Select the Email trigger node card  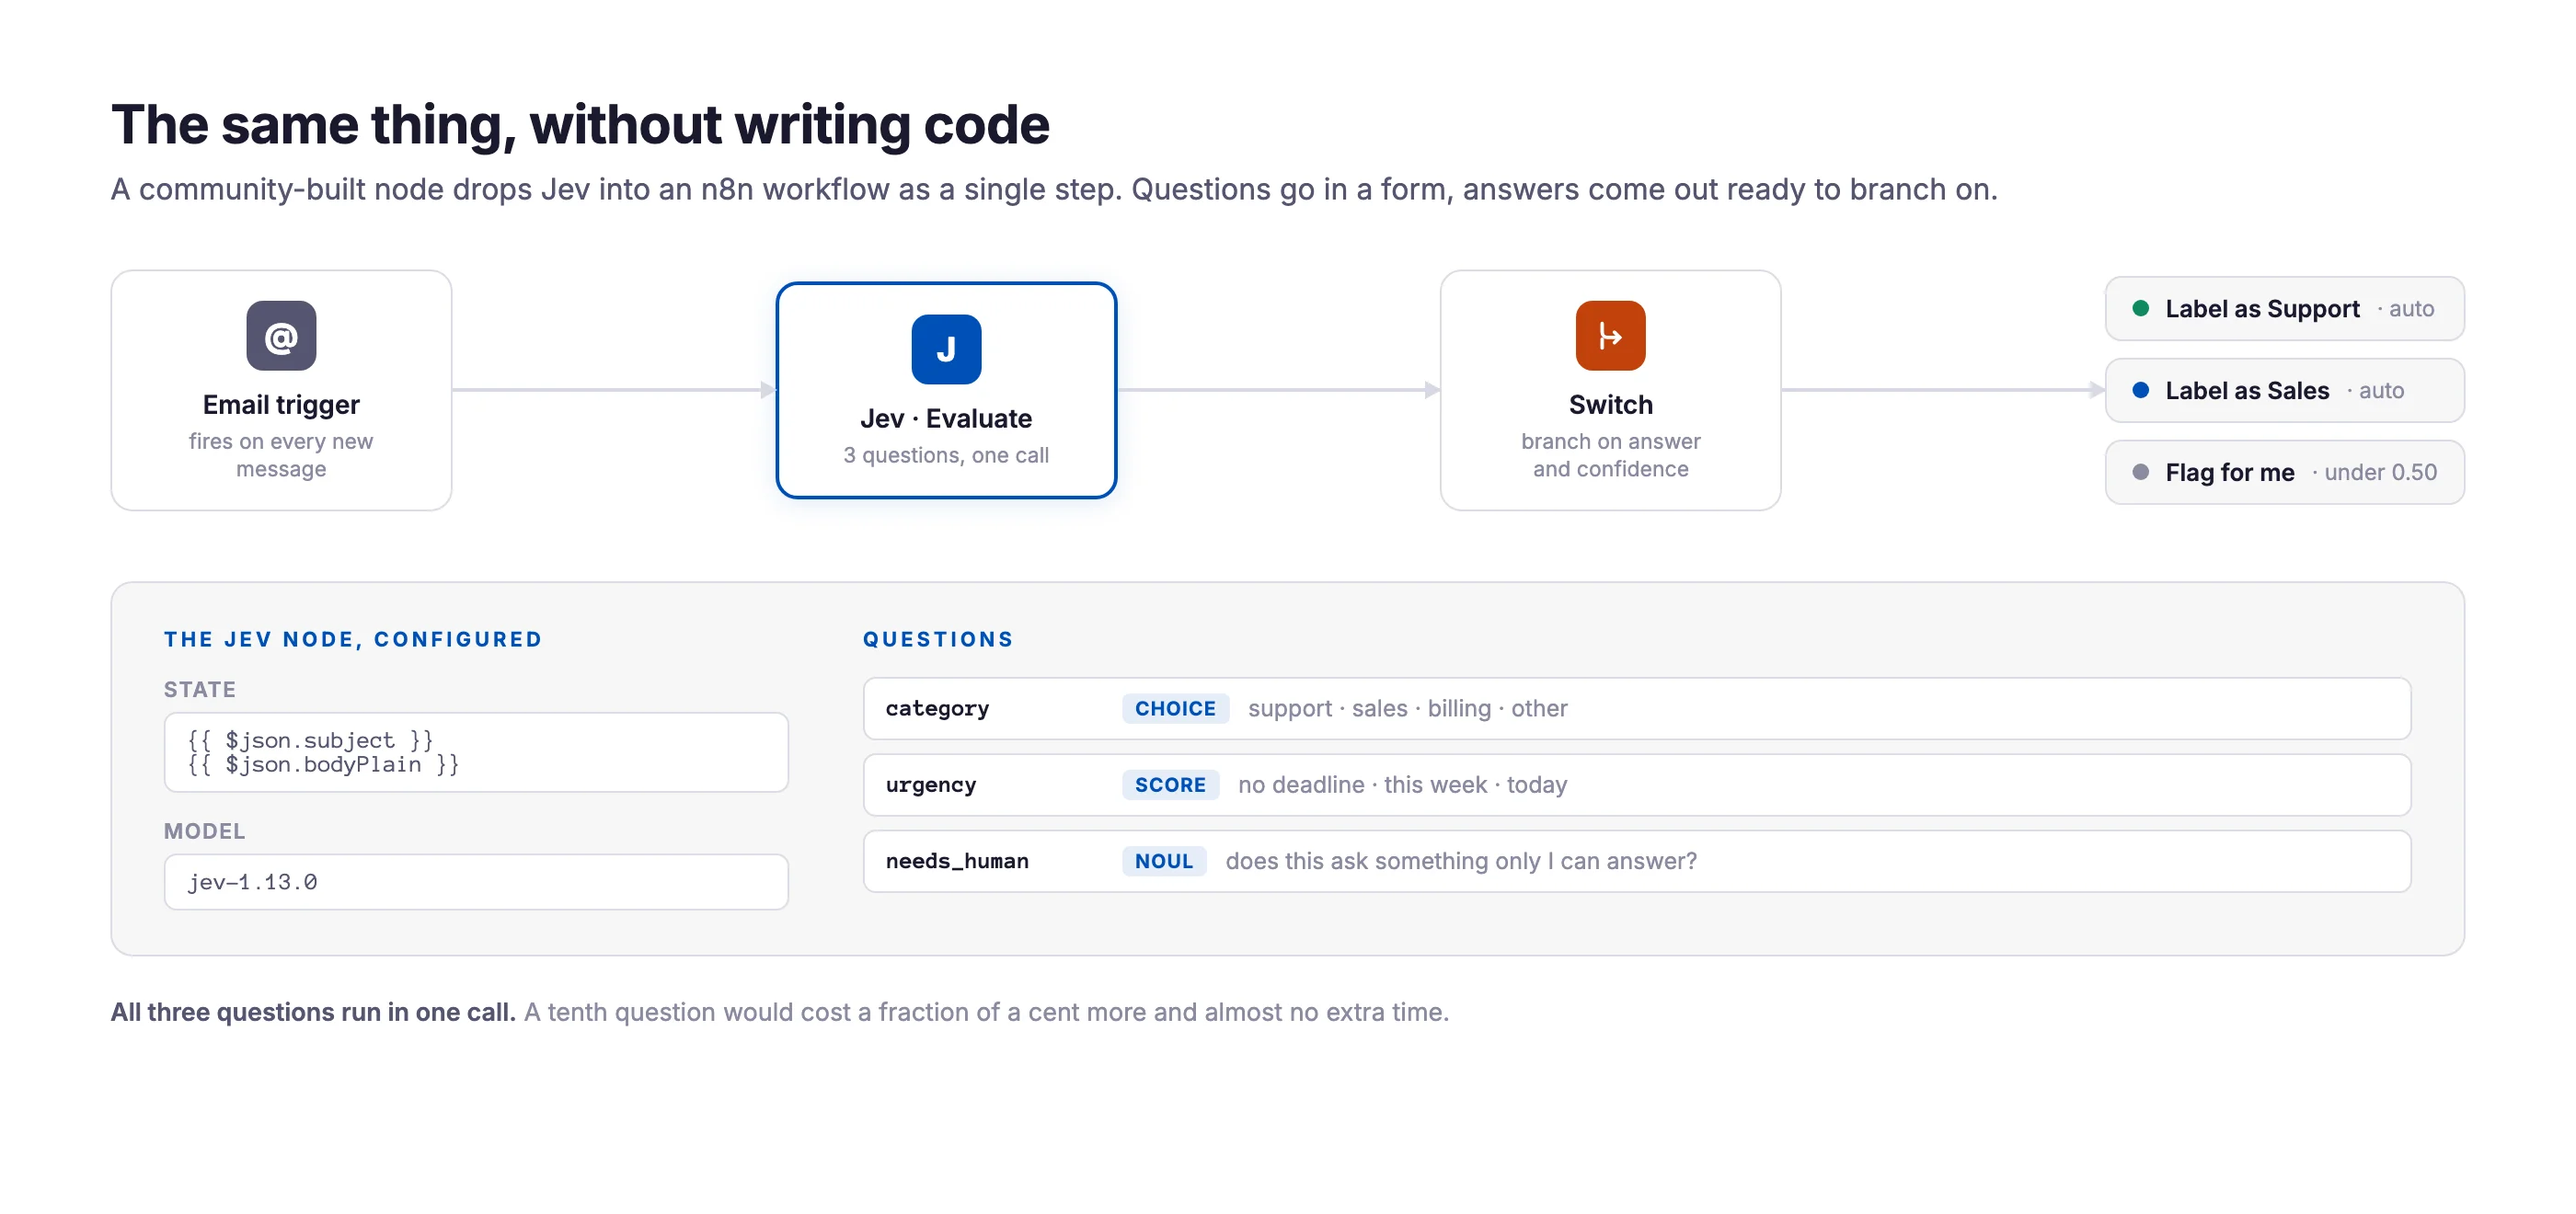tap(281, 390)
